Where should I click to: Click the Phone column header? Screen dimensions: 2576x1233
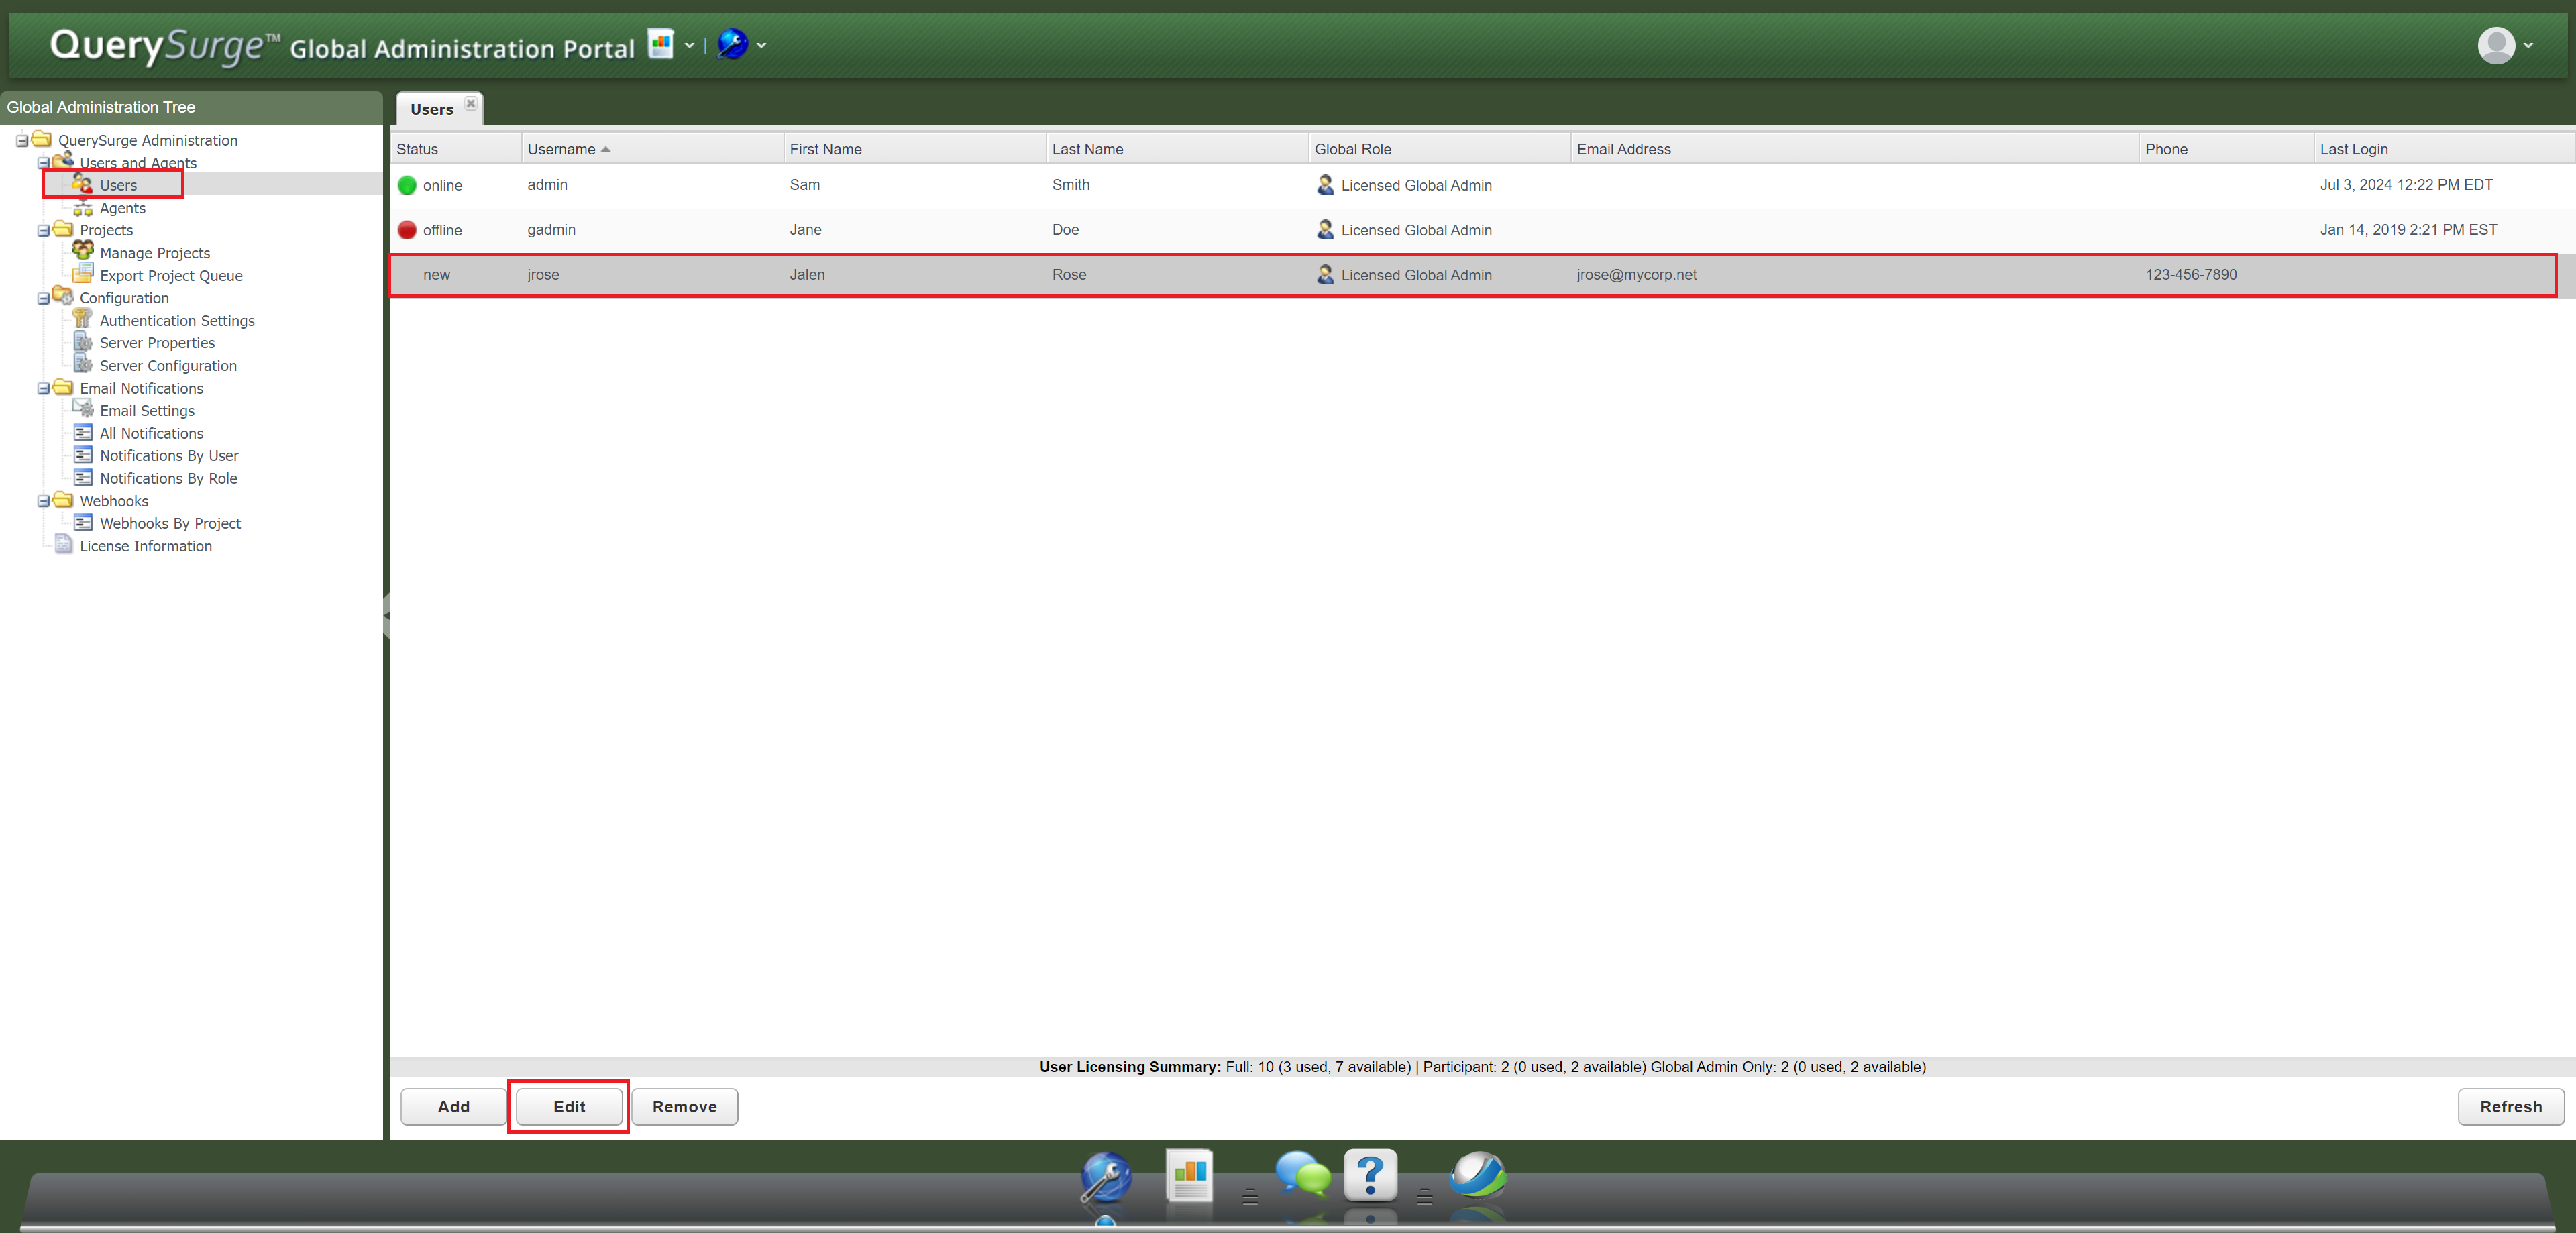point(2226,149)
